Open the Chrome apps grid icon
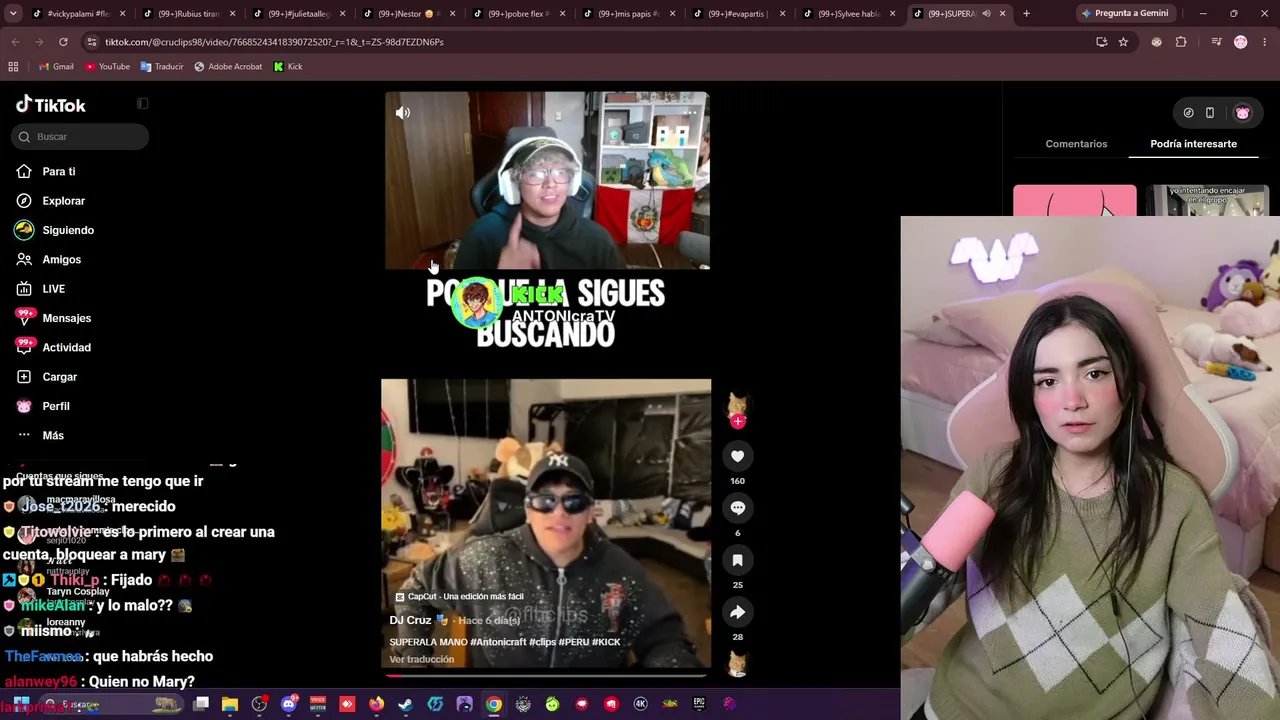This screenshot has width=1280, height=720. point(13,67)
